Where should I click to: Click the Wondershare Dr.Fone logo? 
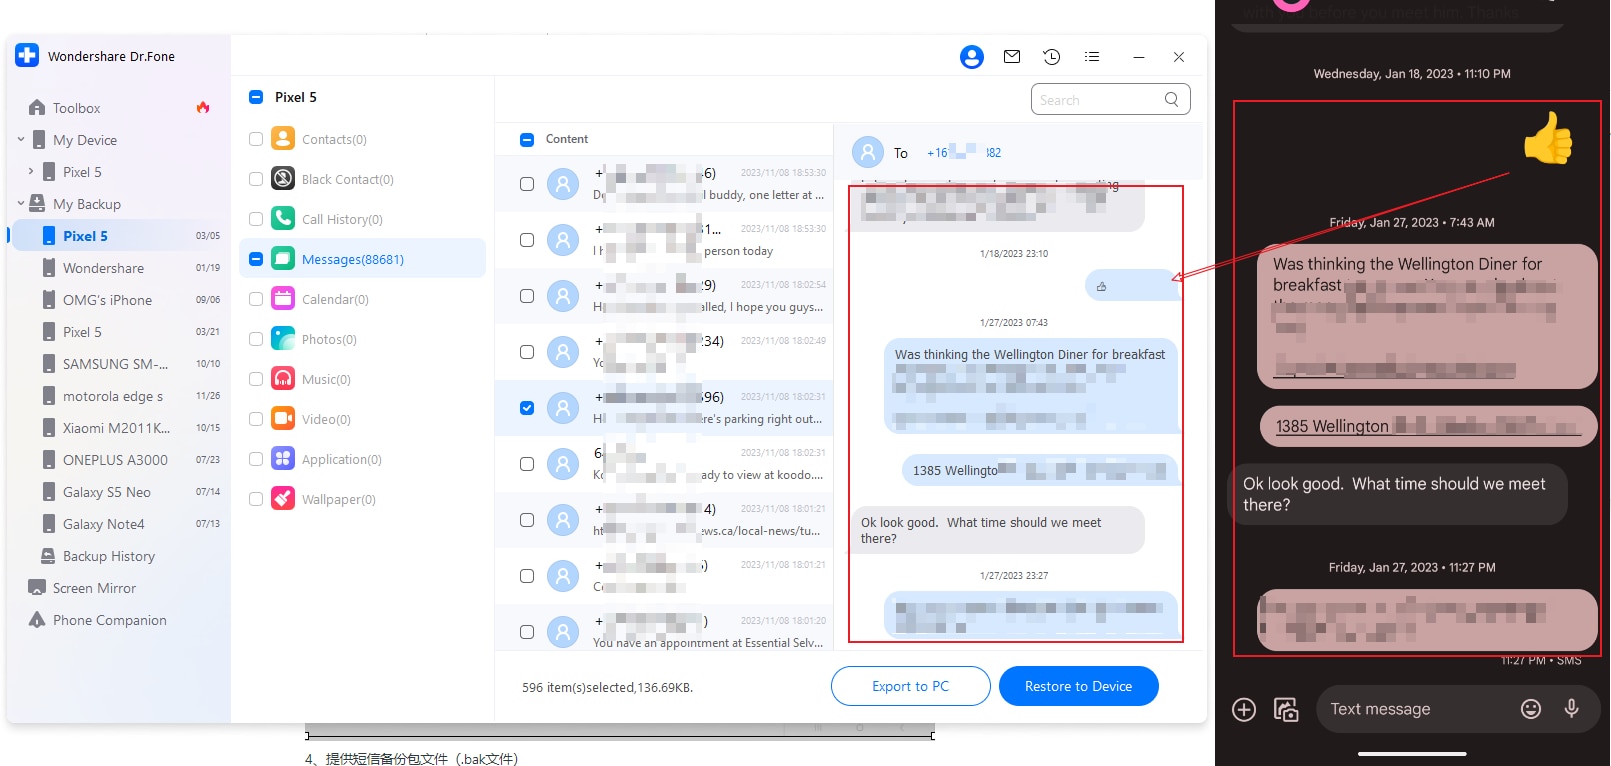pyautogui.click(x=27, y=55)
